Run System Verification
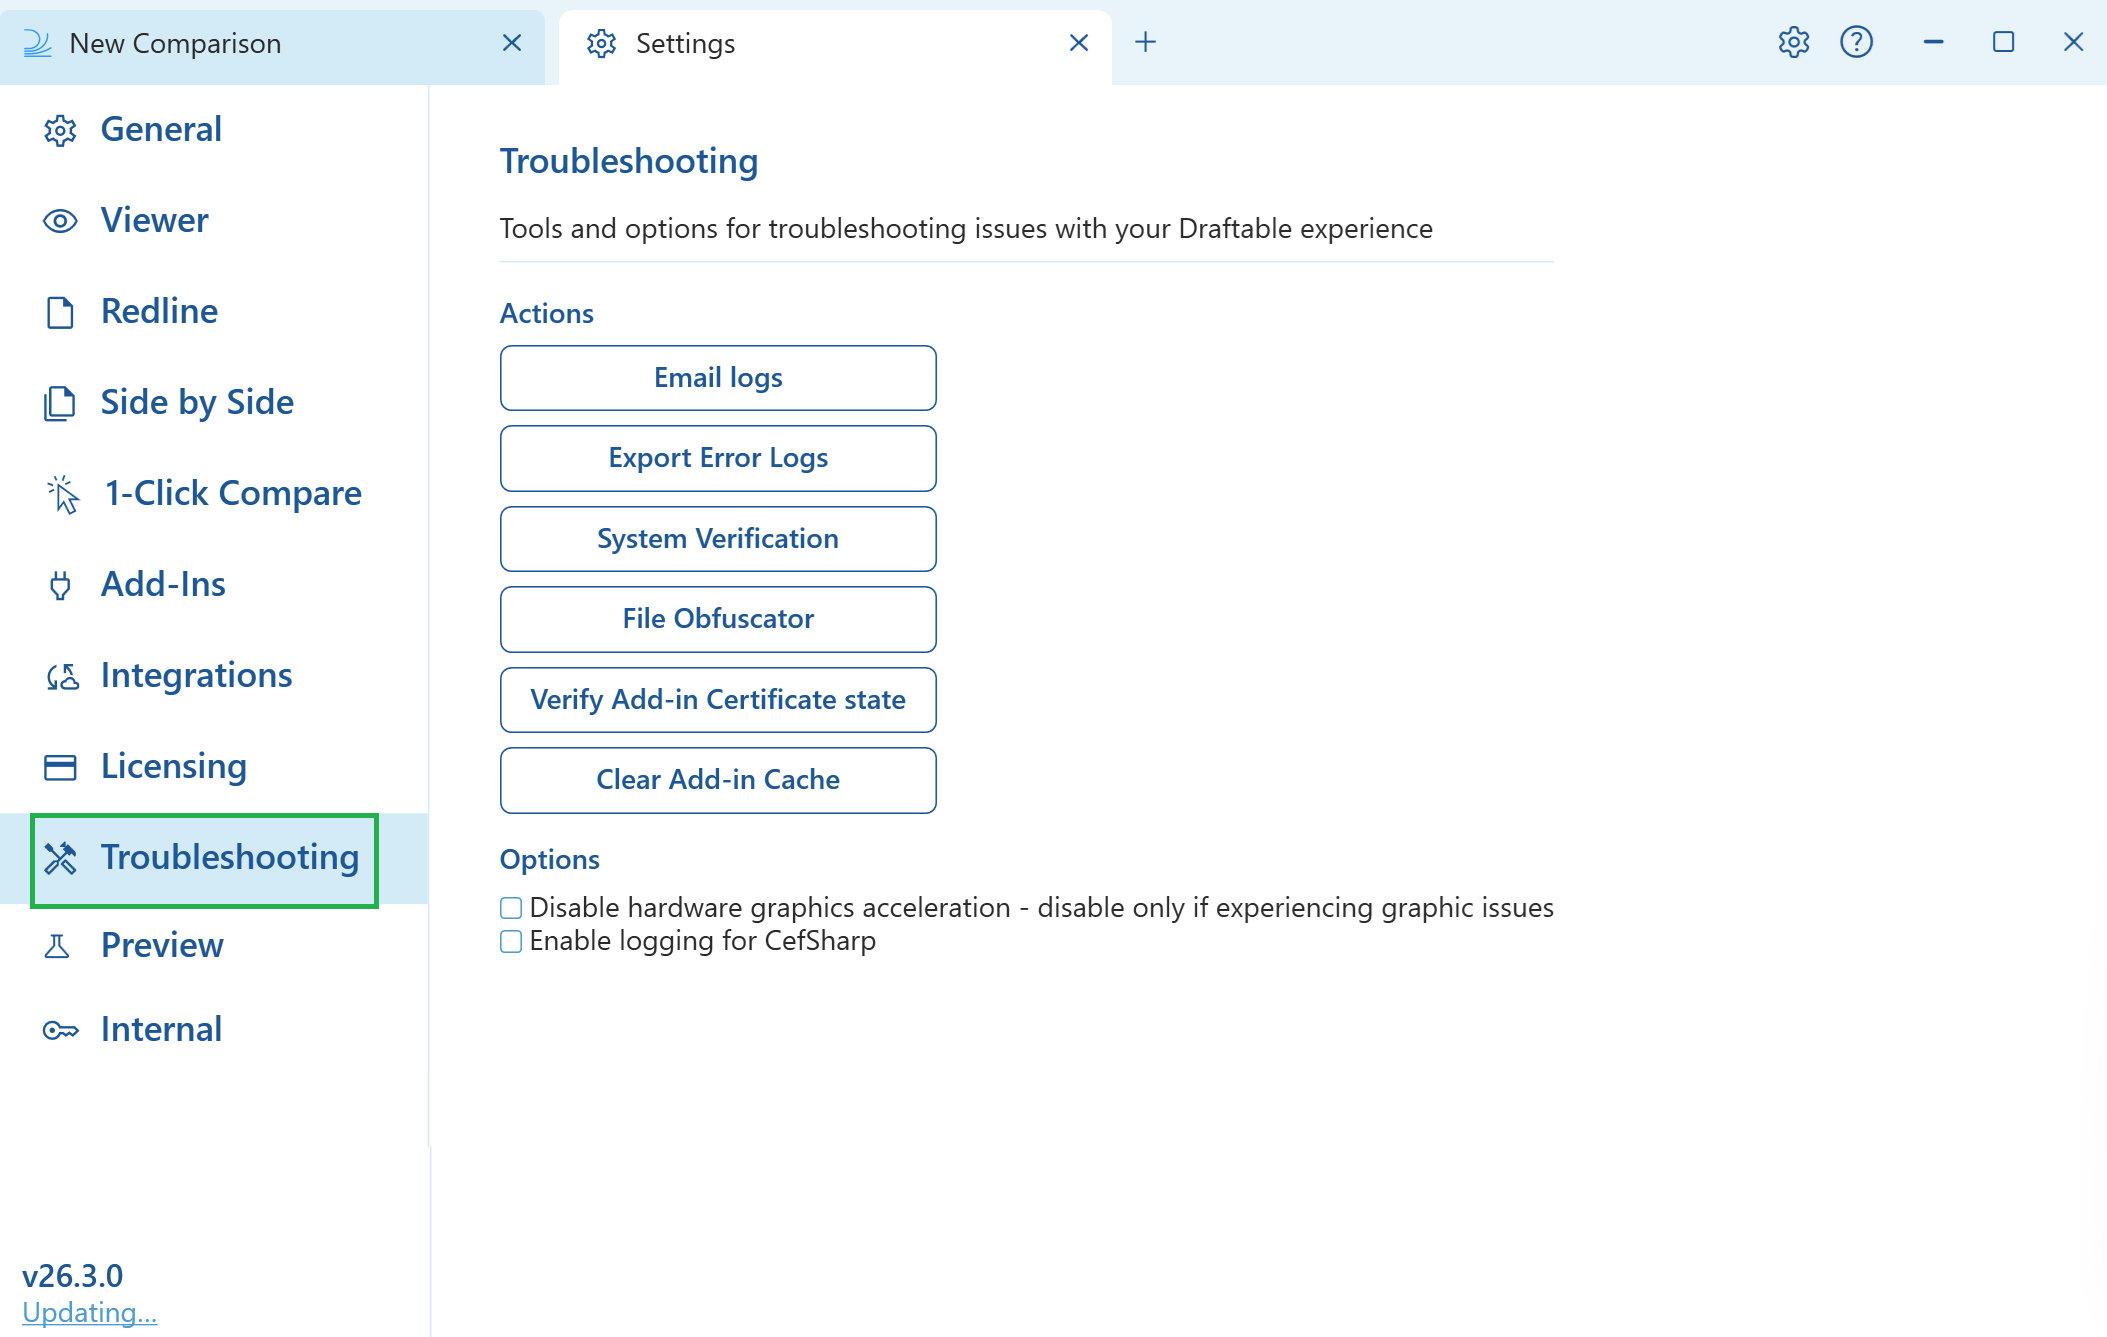The width and height of the screenshot is (2107, 1337). tap(717, 538)
